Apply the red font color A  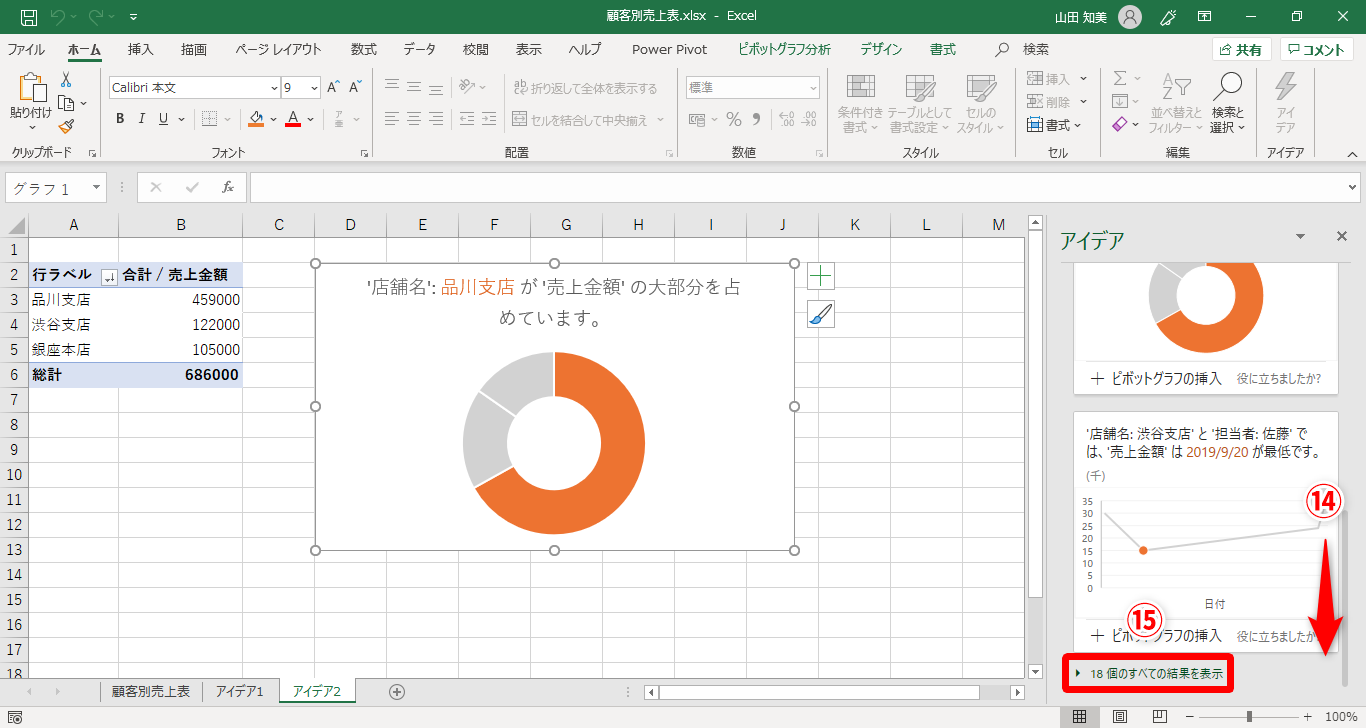[x=293, y=119]
